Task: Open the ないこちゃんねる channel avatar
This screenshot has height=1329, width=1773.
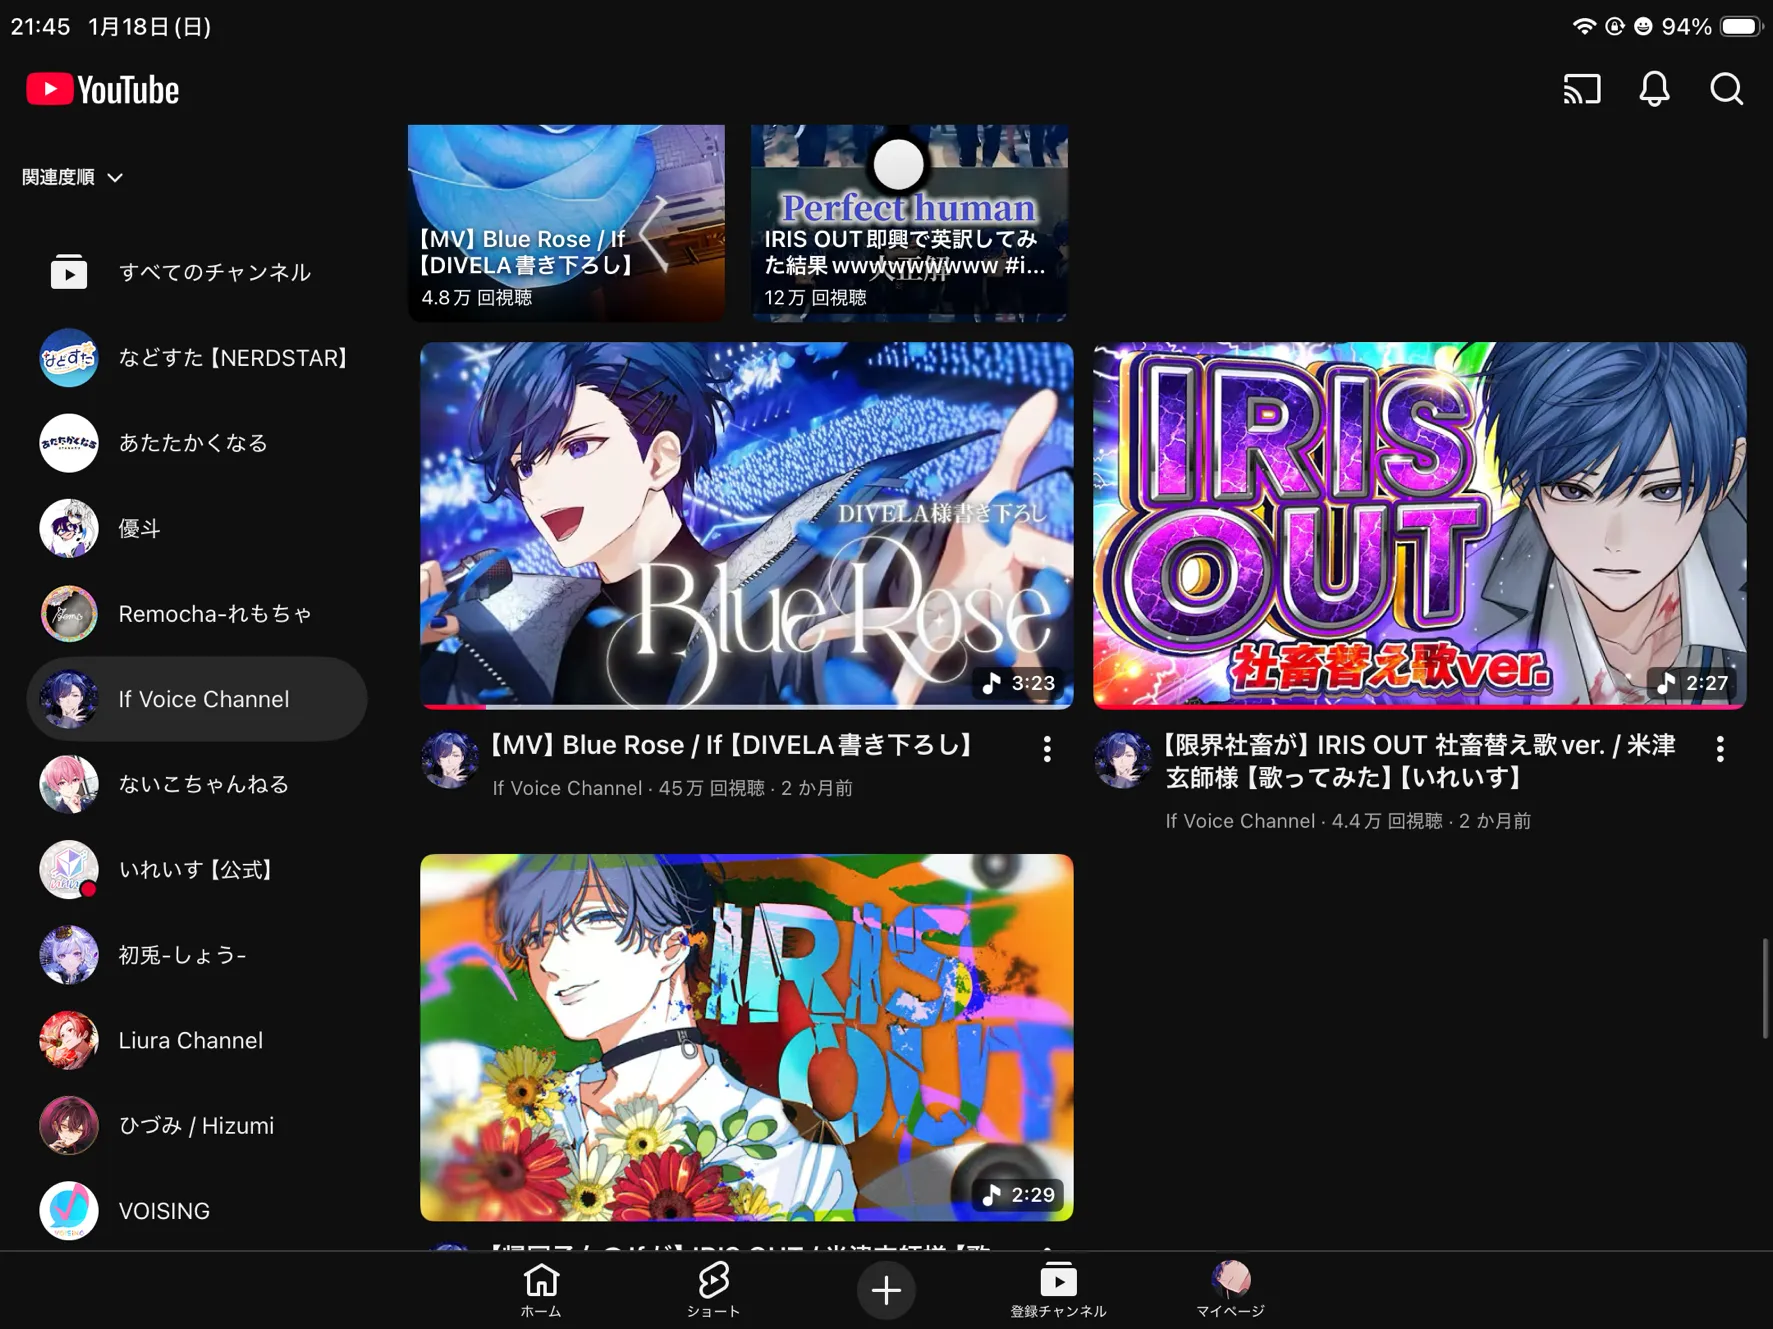Action: point(69,784)
